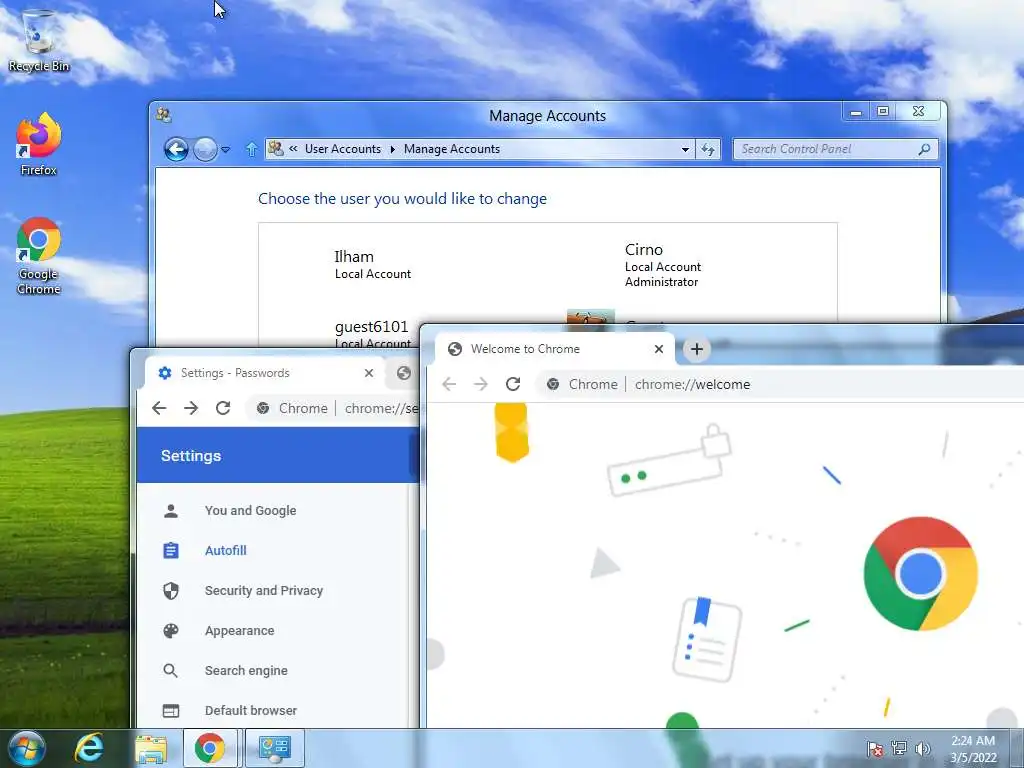Click the Forward arrow in Manage Accounts window

[205, 150]
